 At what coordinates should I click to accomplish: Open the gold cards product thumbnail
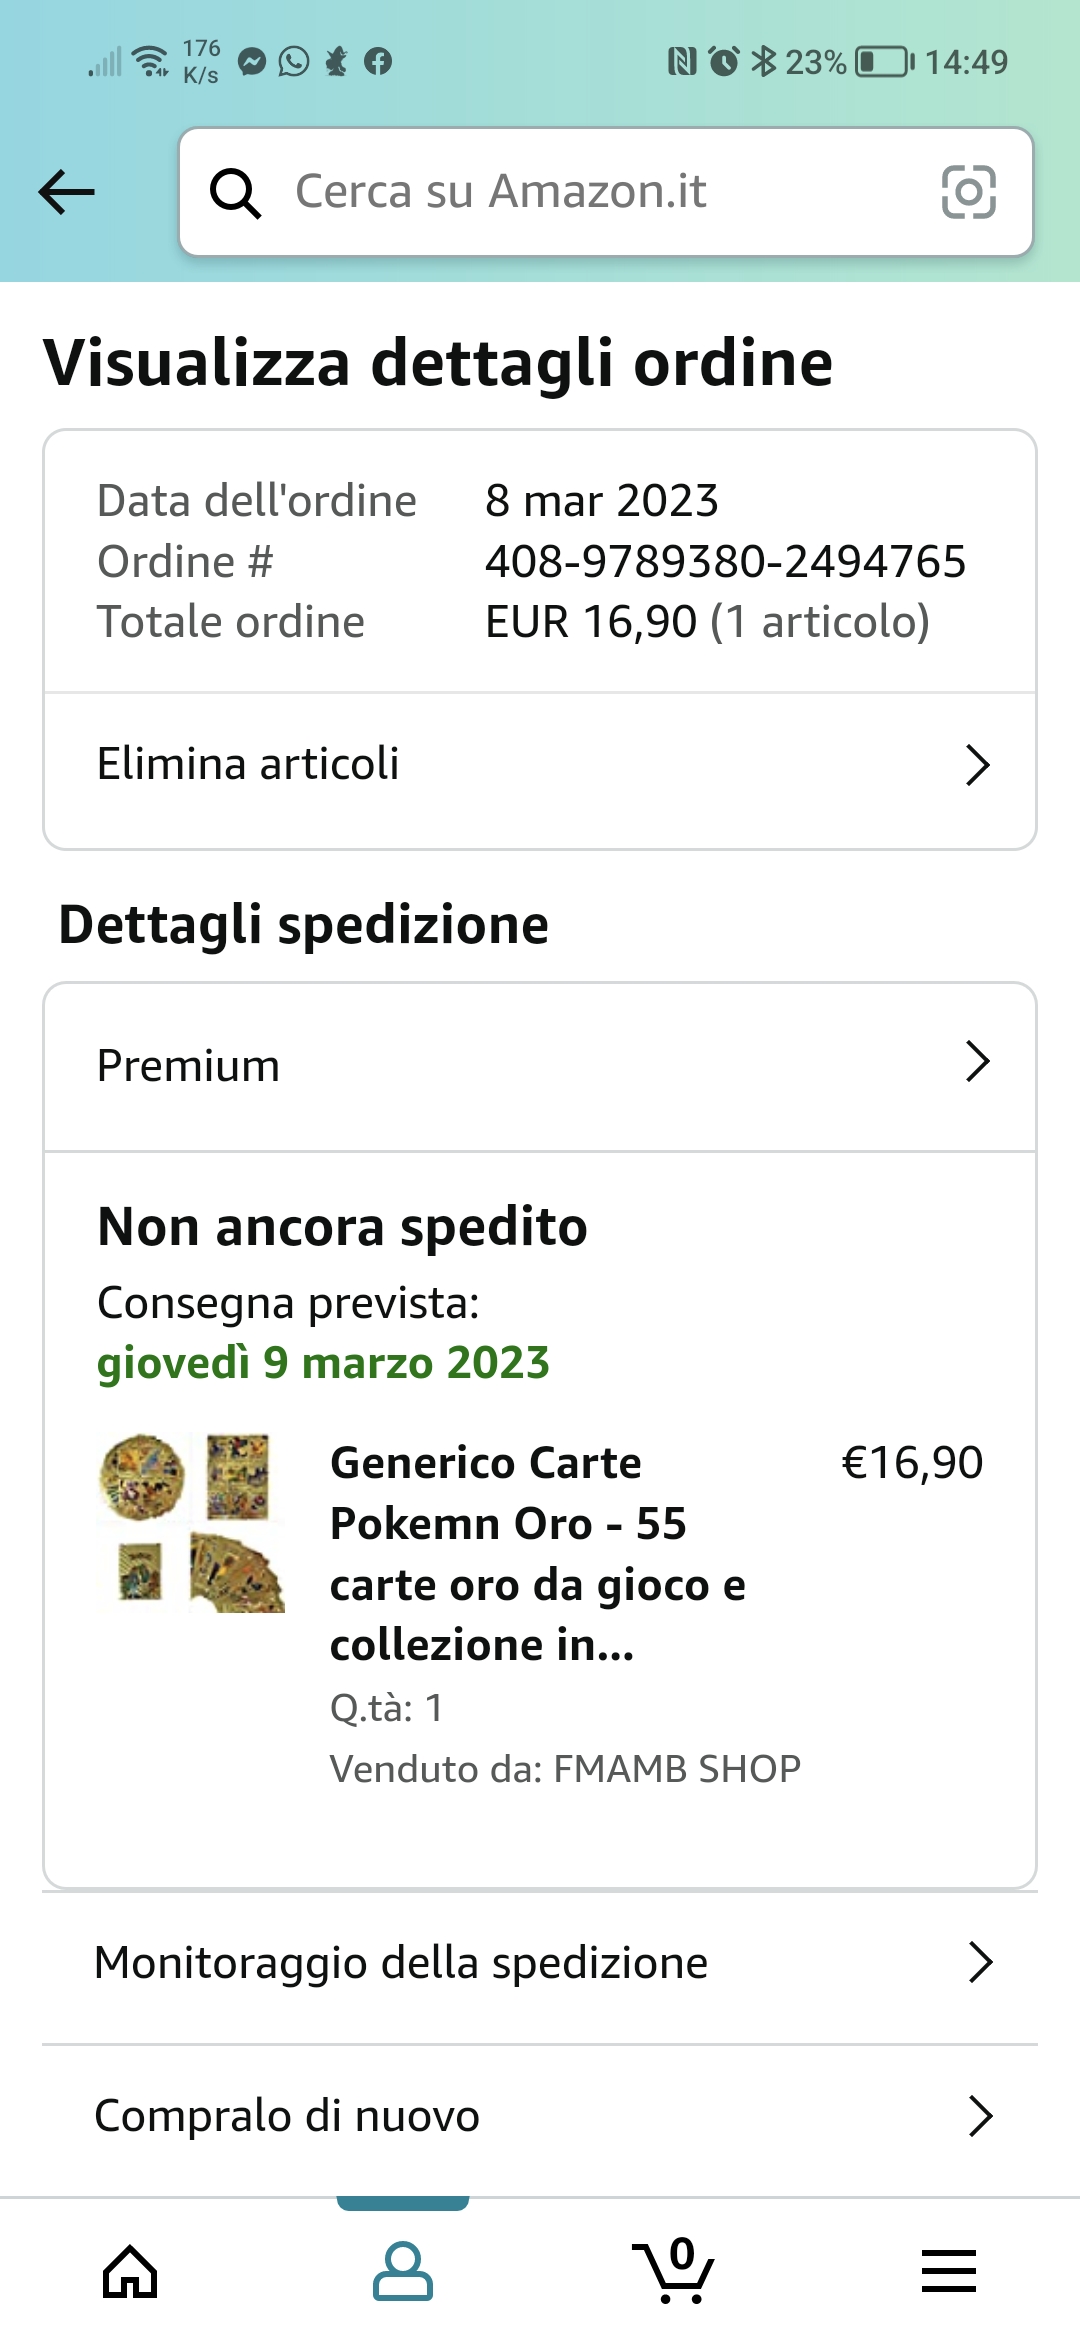pos(192,1523)
